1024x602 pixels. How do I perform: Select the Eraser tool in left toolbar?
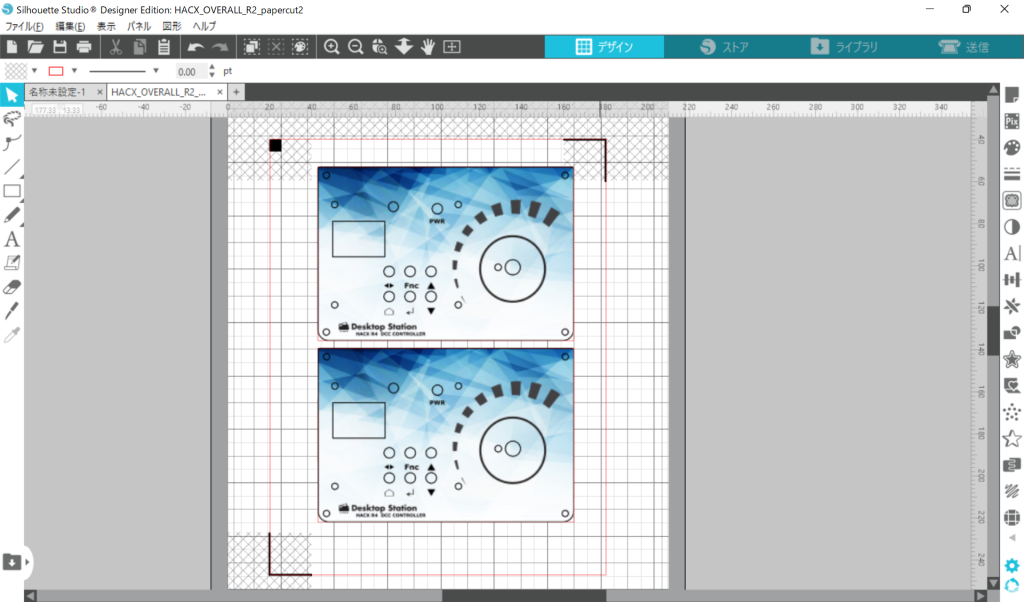12,287
